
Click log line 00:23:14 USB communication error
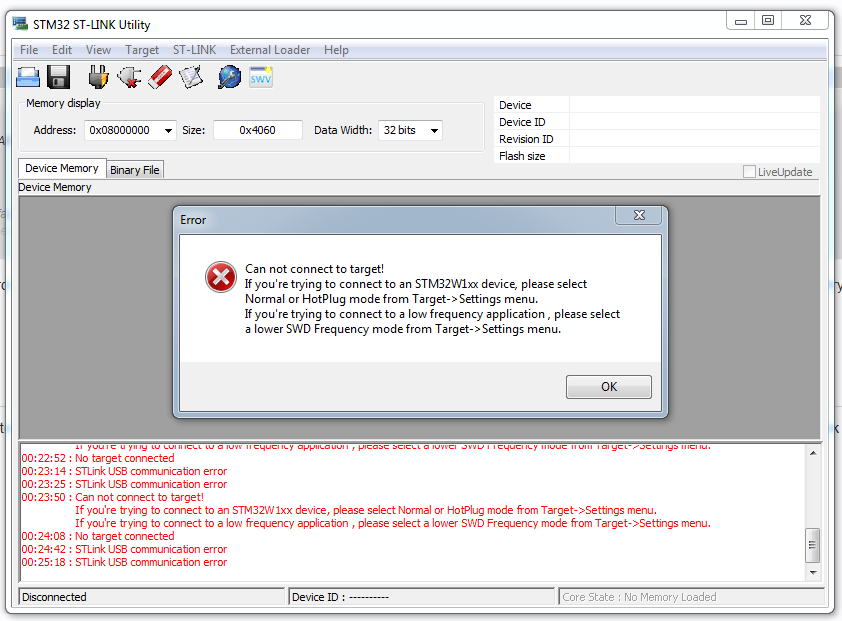[124, 471]
